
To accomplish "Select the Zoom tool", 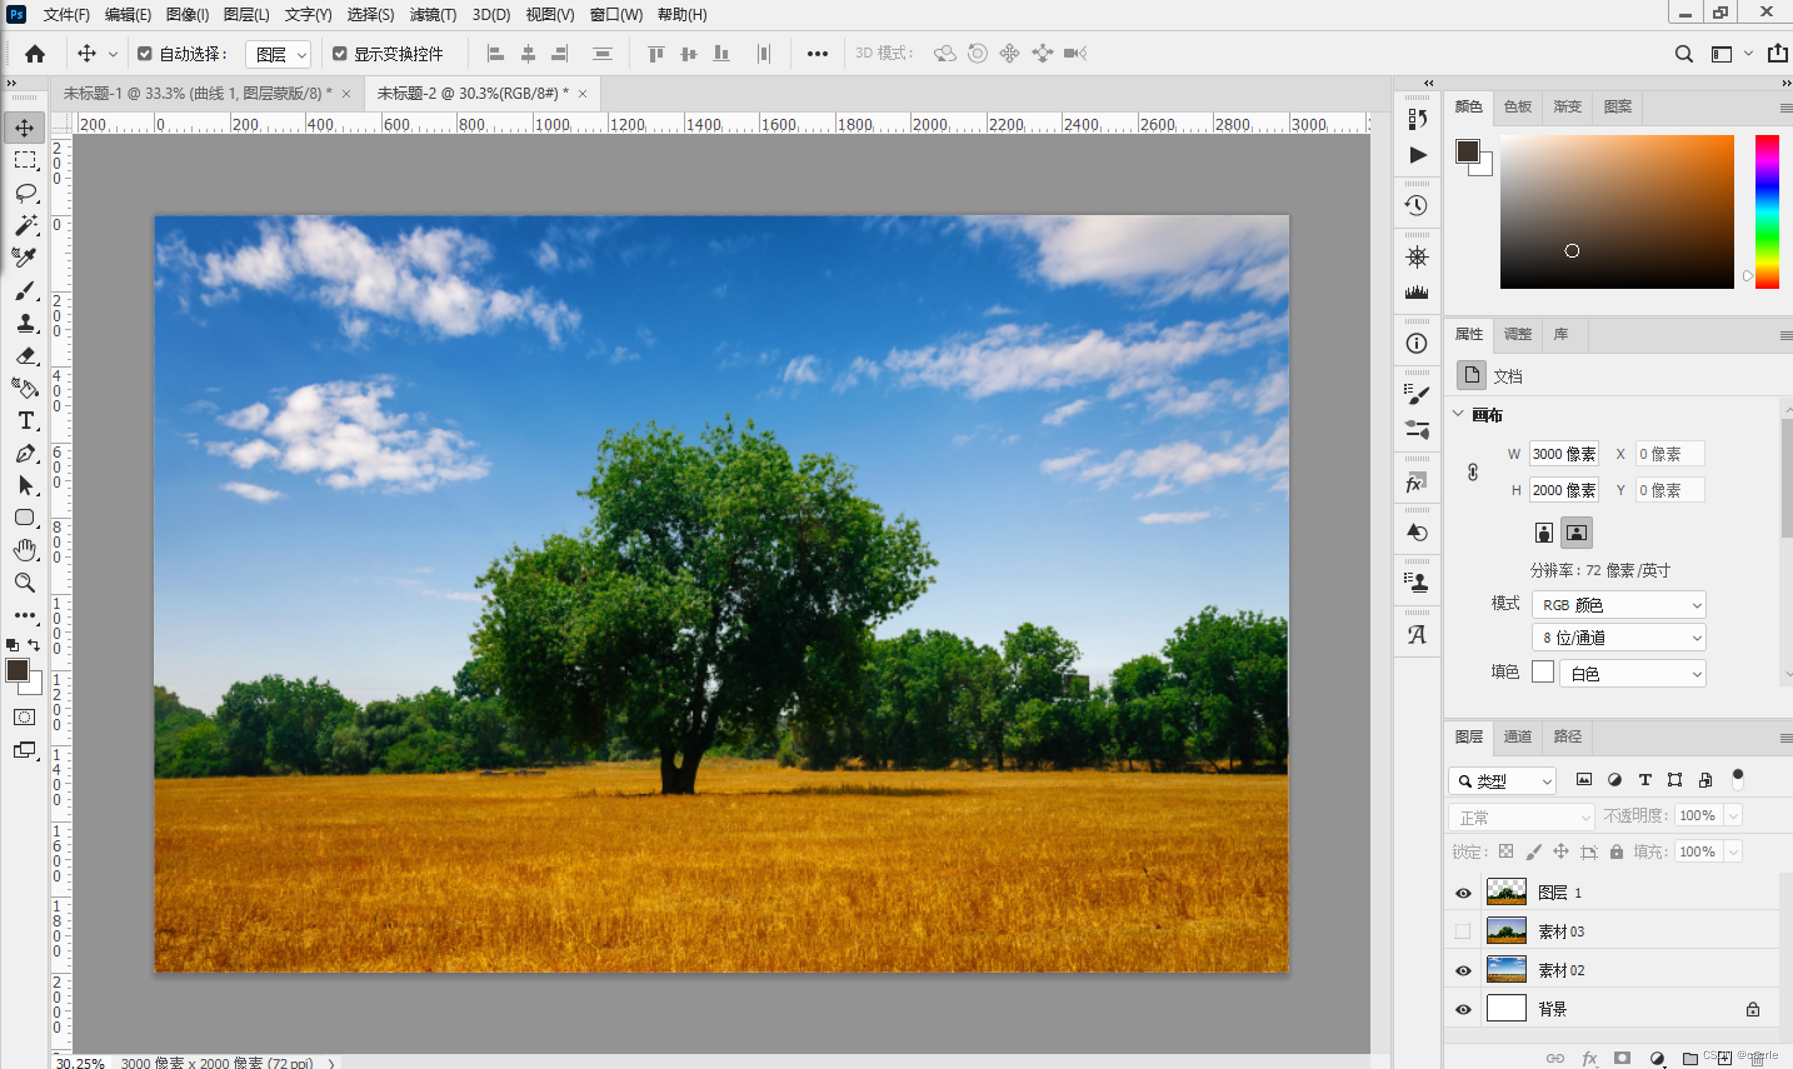I will [25, 582].
